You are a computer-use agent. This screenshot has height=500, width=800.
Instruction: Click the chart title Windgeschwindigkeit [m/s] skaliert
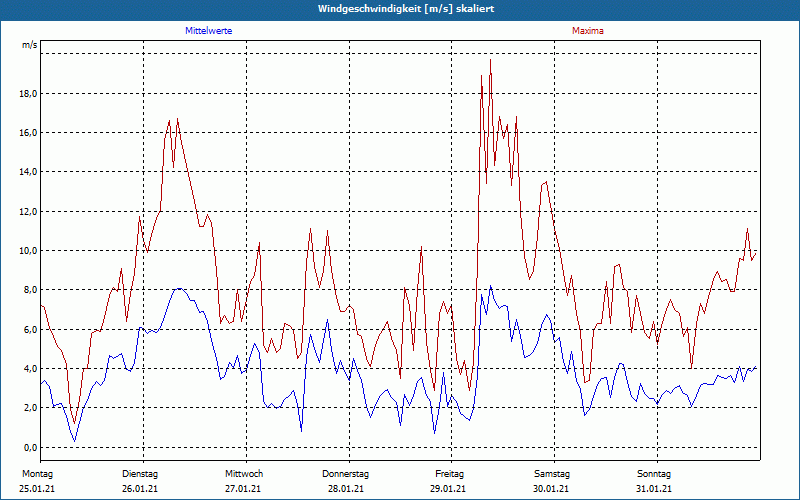406,9
